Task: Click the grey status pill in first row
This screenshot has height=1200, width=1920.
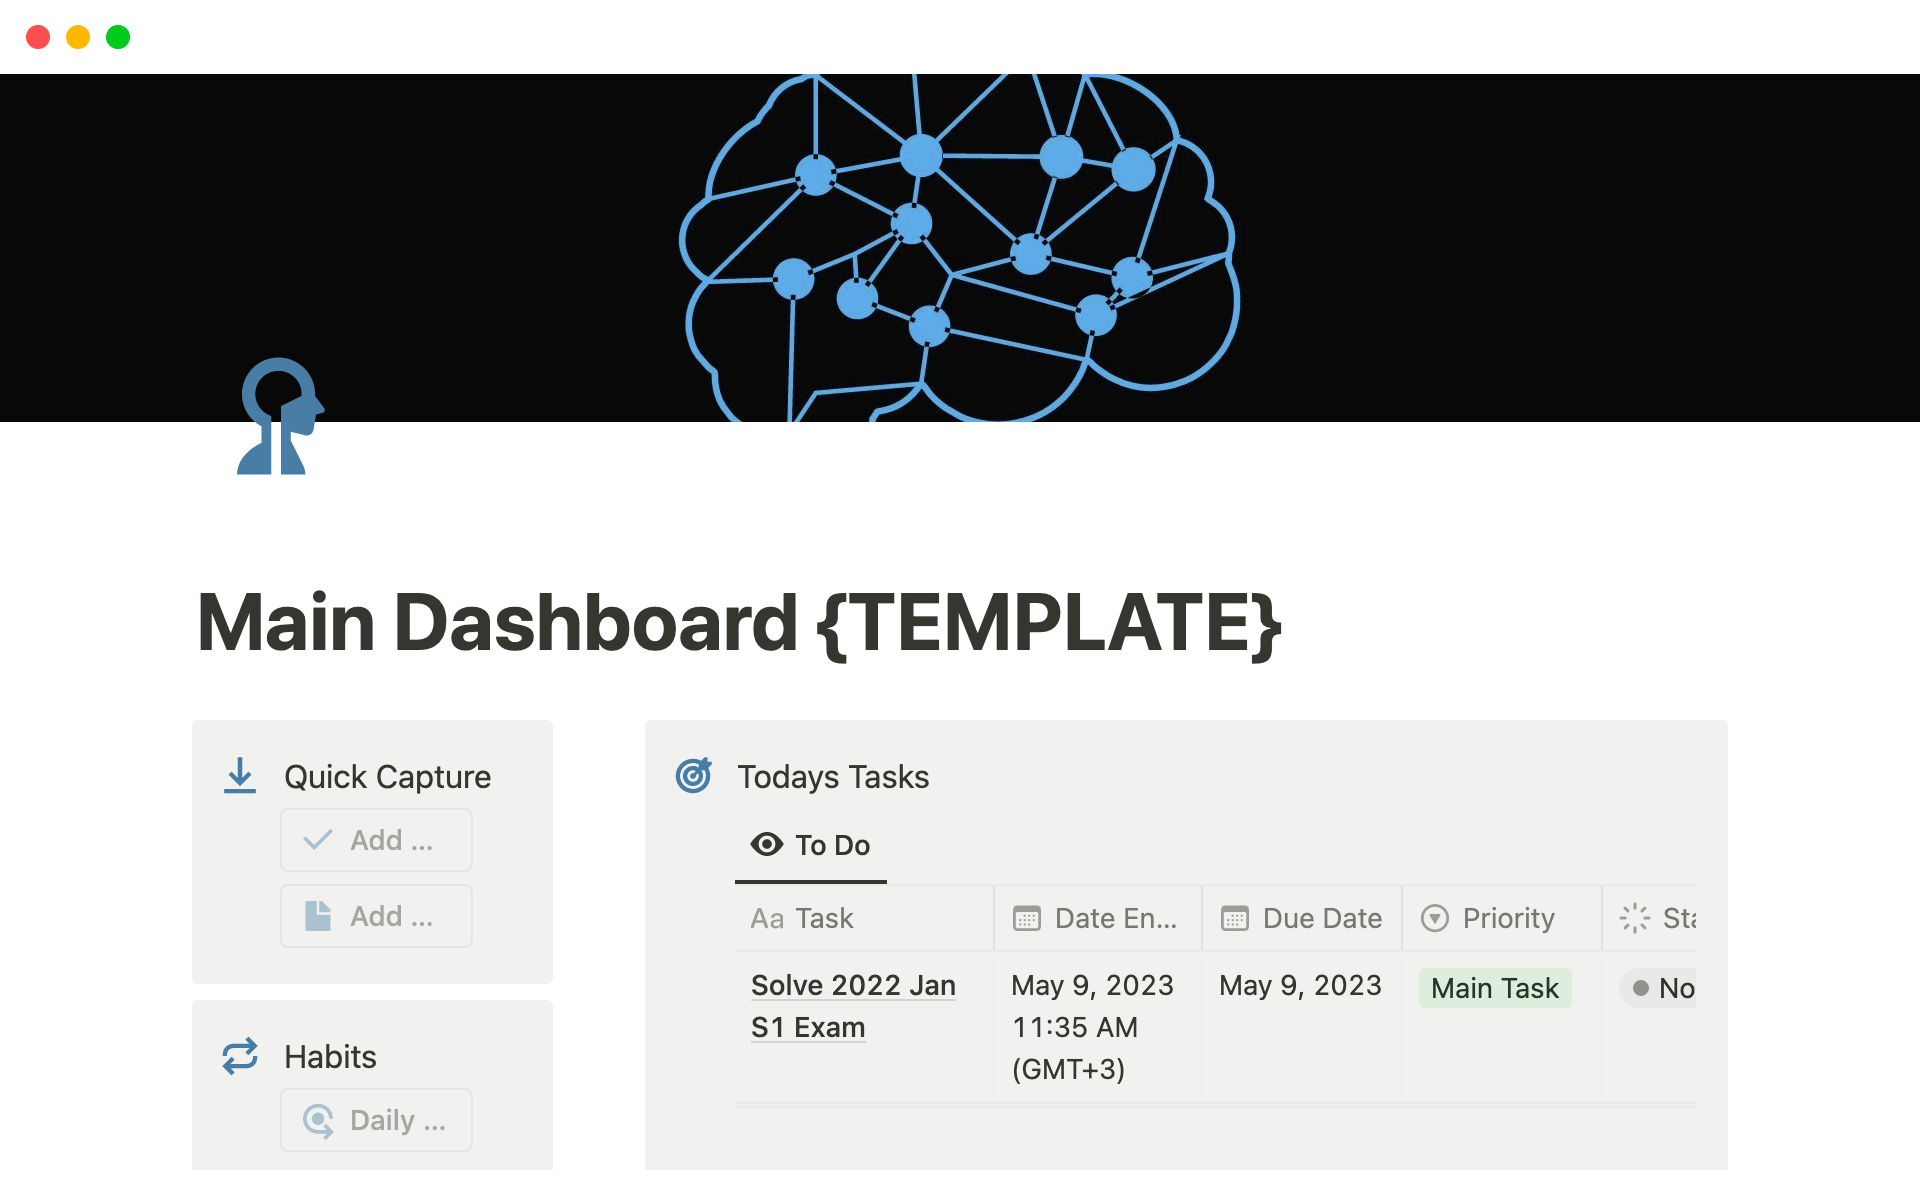Action: pos(1662,988)
